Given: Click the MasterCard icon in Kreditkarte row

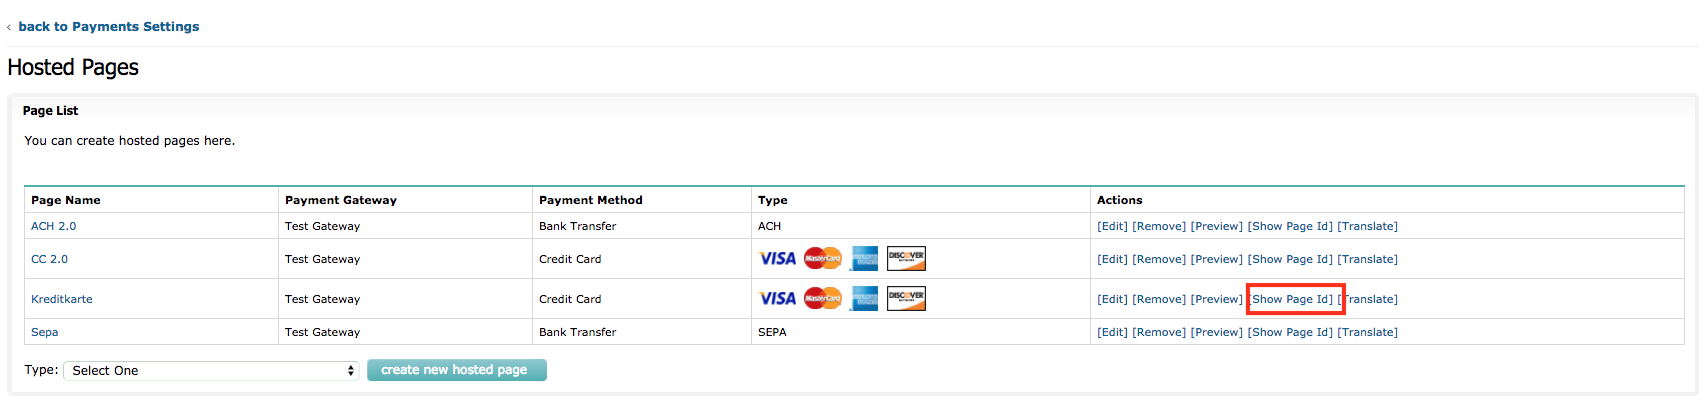Looking at the screenshot, I should (823, 299).
